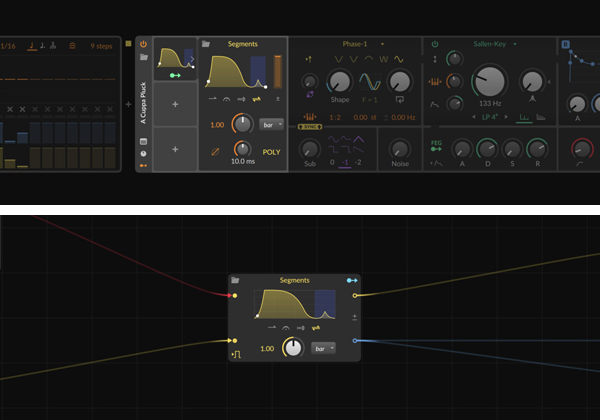This screenshot has width=600, height=420.
Task: Click the Segments modulator thumbnail slot
Action: 175,59
